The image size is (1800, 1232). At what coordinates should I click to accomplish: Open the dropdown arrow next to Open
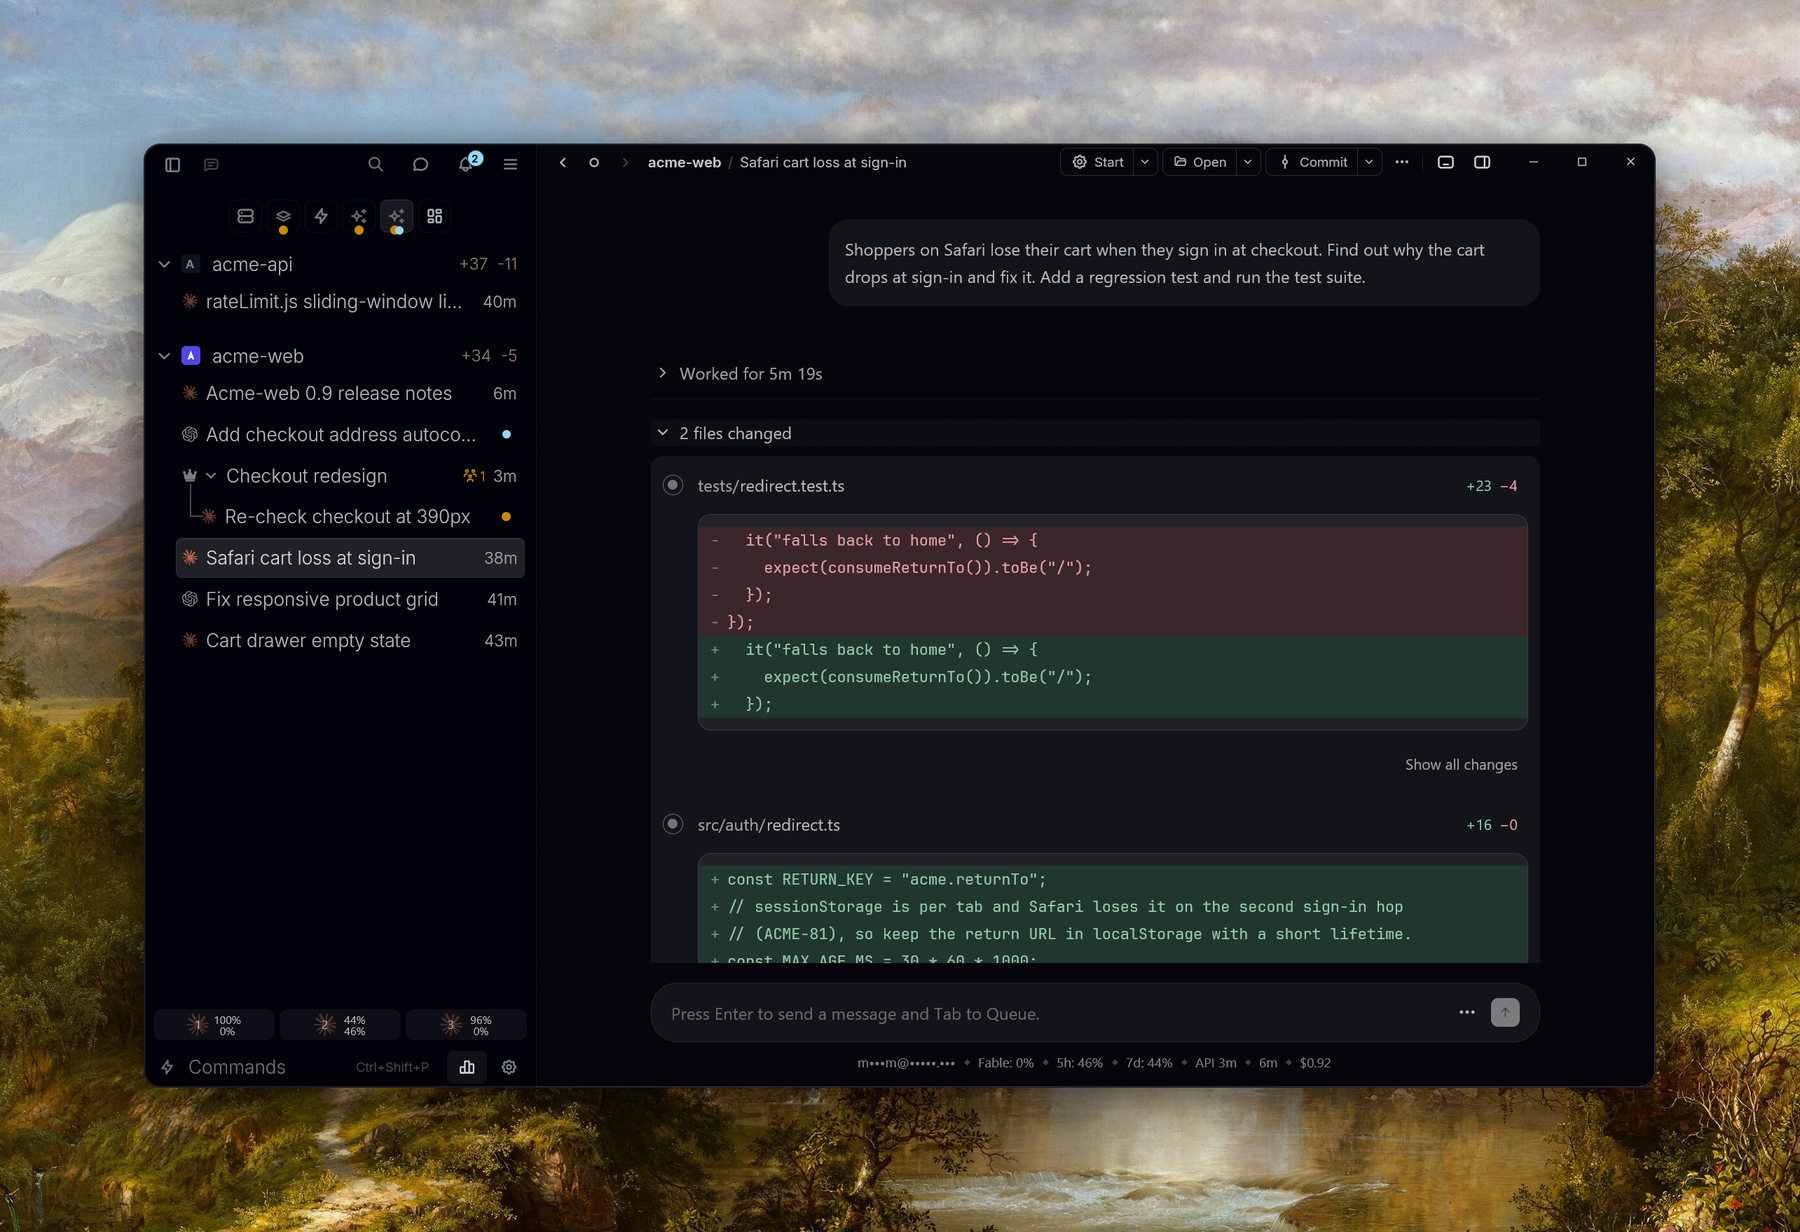tap(1248, 162)
